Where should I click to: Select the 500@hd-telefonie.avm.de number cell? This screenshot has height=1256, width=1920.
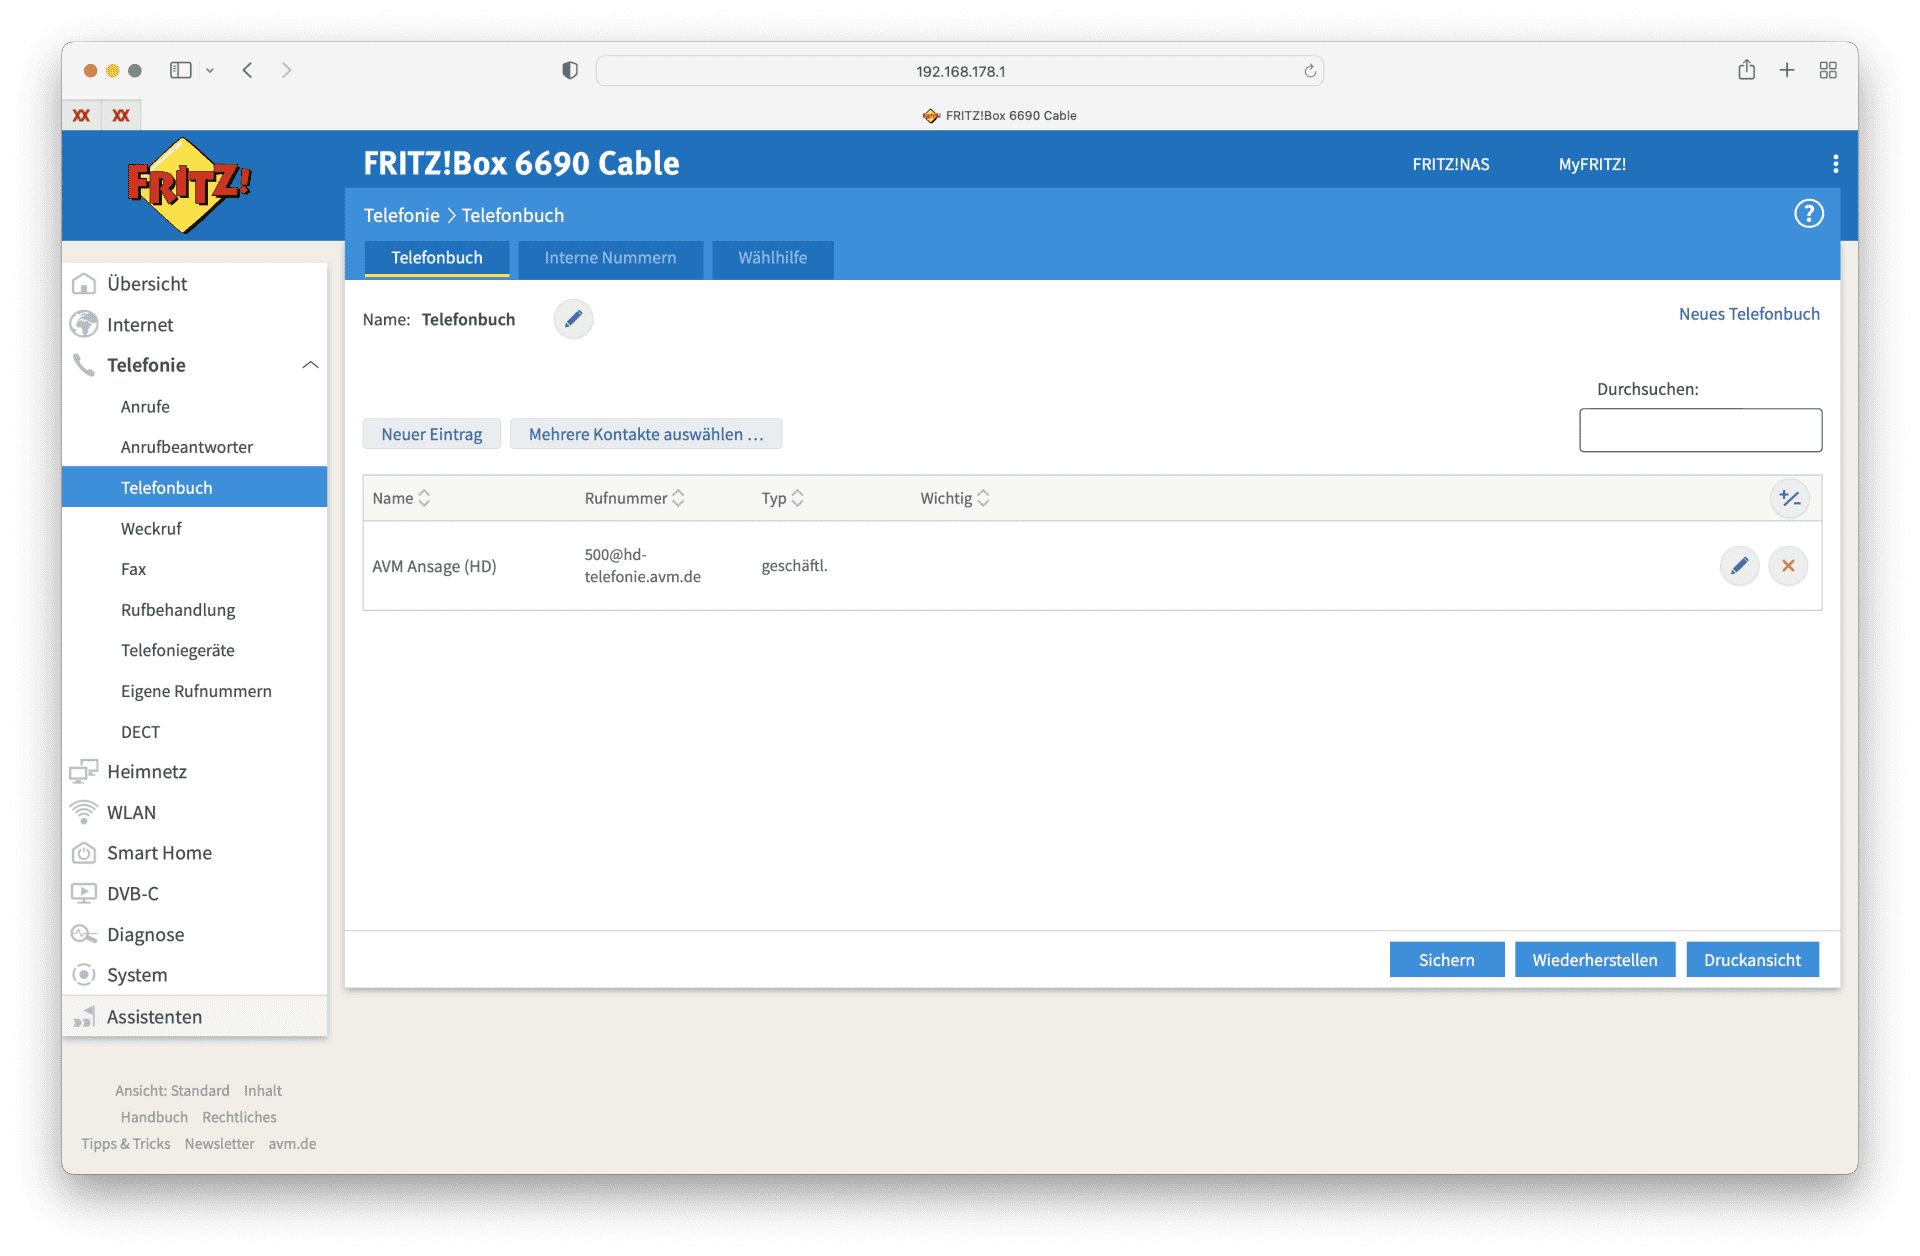[x=642, y=566]
